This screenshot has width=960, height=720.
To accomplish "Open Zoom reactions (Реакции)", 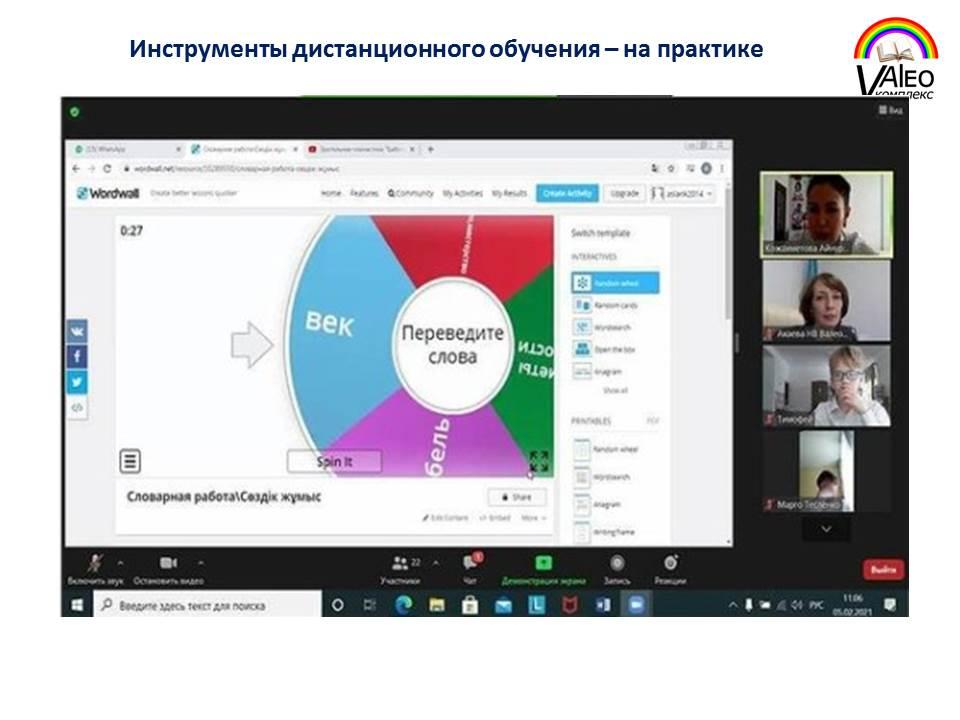I will click(x=670, y=569).
